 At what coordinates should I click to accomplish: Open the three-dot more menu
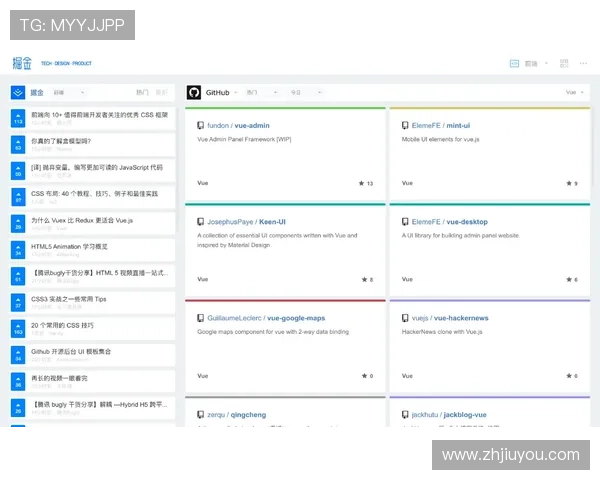pyautogui.click(x=583, y=63)
